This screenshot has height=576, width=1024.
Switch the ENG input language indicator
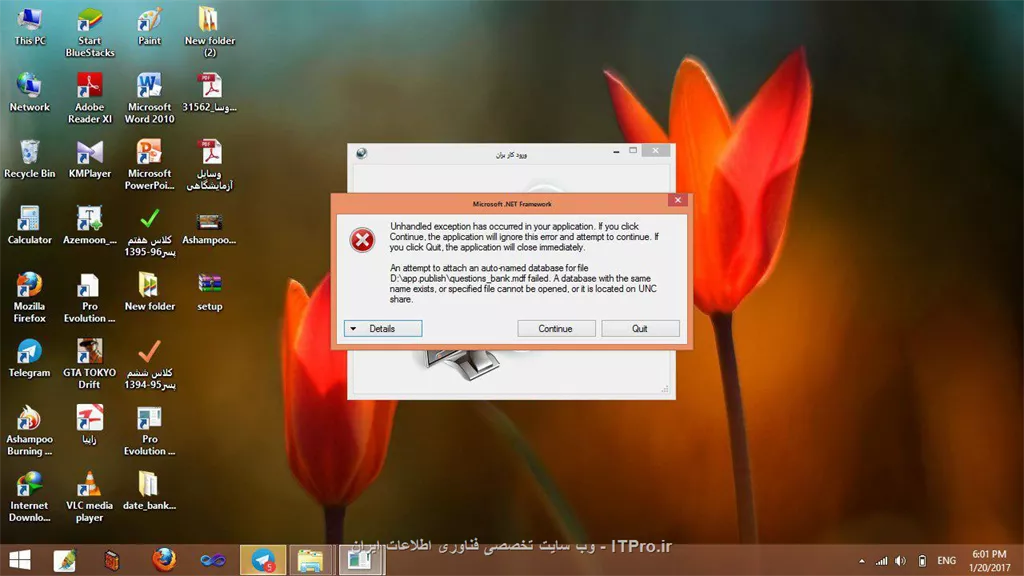[946, 561]
